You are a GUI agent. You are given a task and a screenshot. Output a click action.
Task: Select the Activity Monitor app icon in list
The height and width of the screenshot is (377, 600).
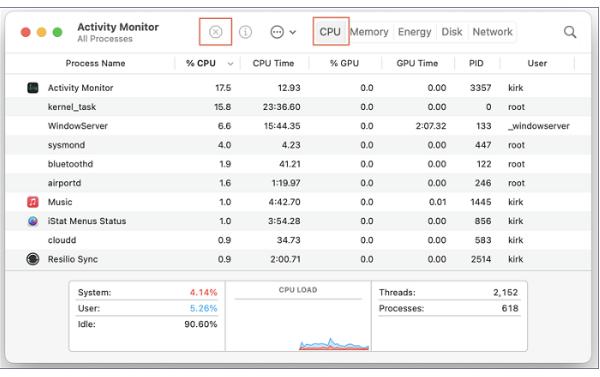point(33,88)
